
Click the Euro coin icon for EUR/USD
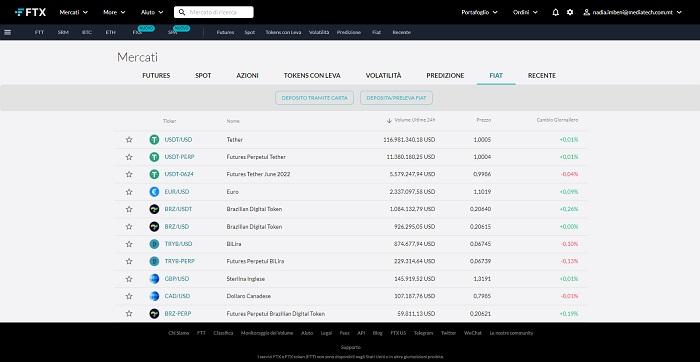154,192
